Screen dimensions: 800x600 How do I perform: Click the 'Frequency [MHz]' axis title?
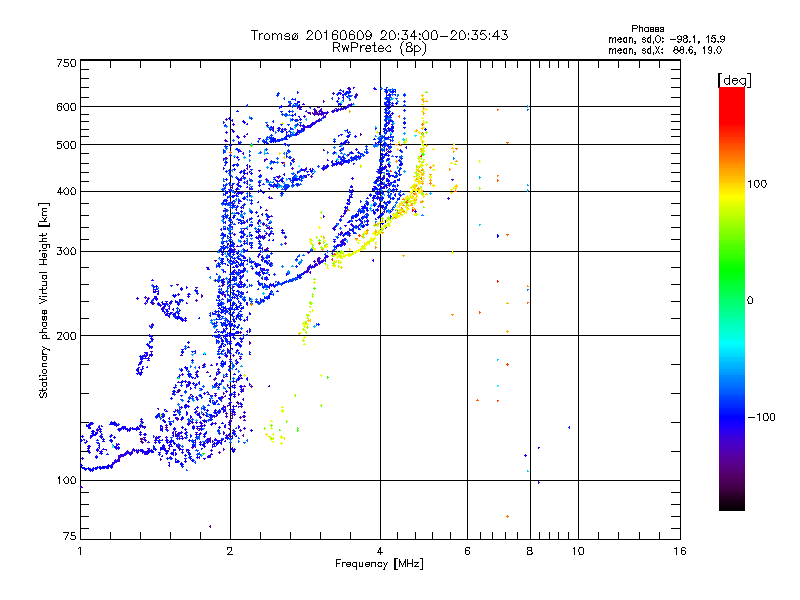(x=379, y=564)
